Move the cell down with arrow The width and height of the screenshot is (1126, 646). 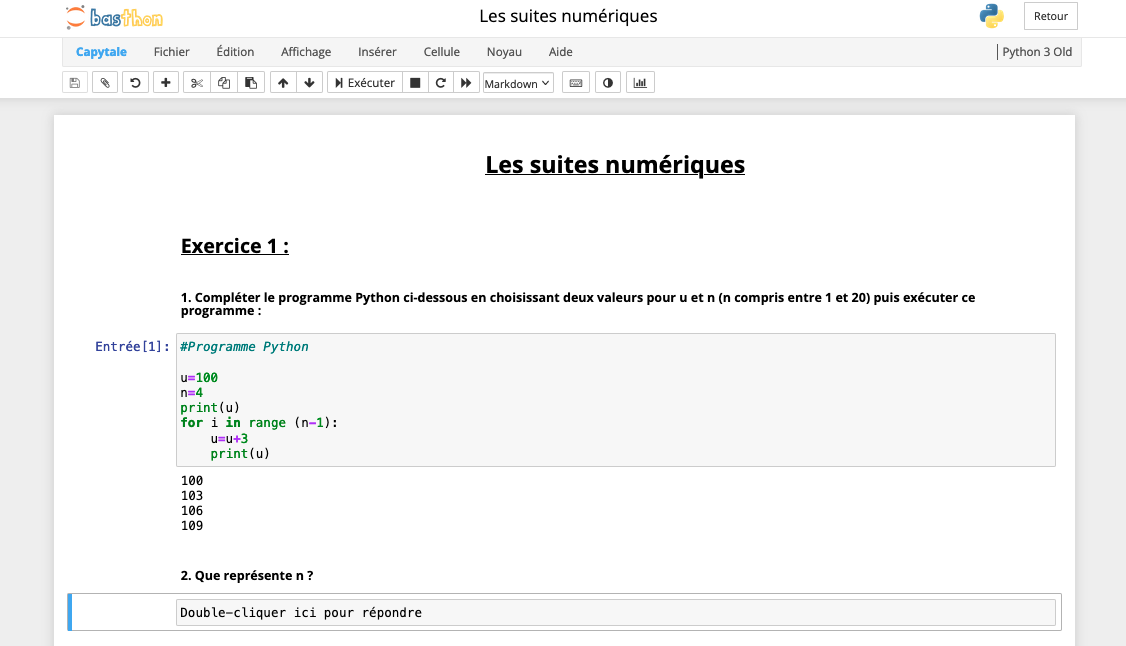click(x=309, y=83)
